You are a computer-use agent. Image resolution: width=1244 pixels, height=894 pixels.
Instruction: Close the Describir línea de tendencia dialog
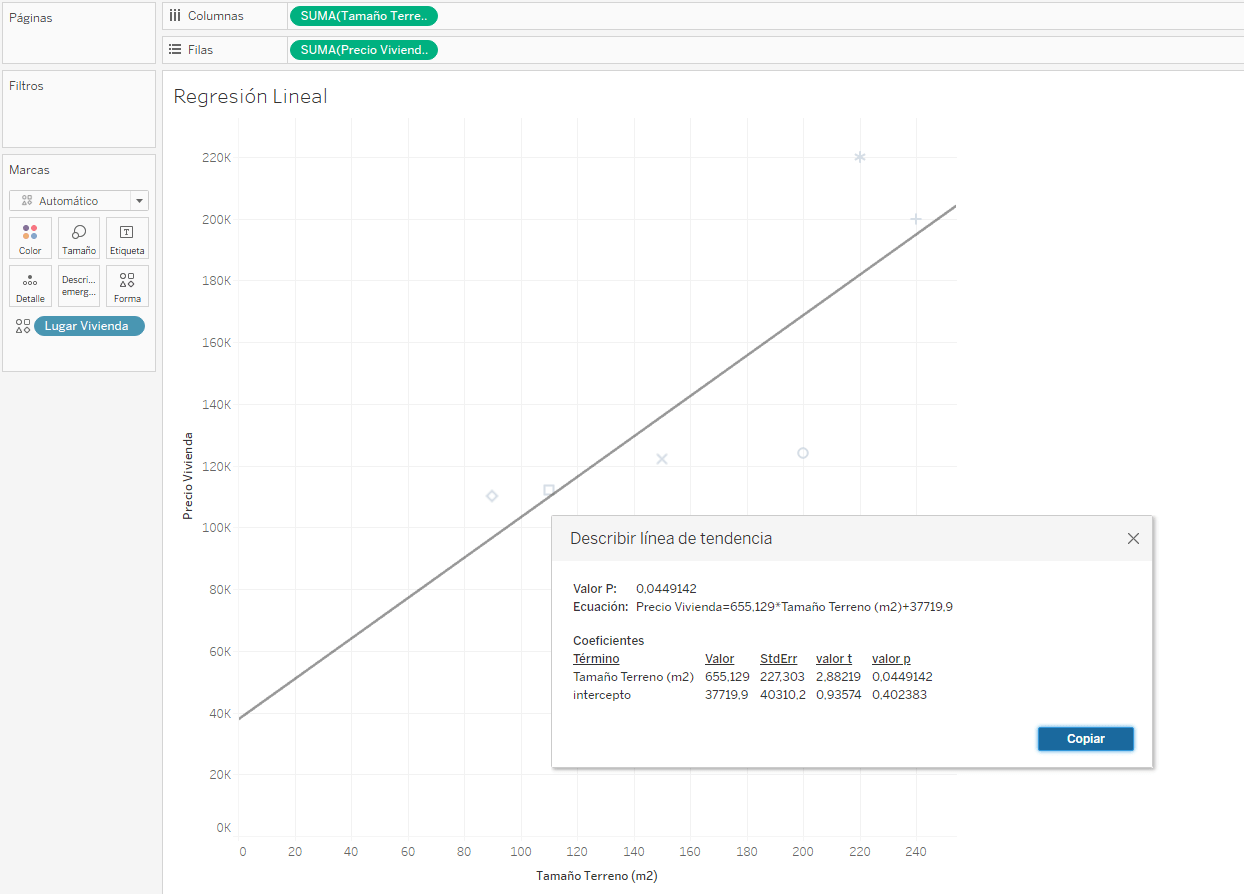coord(1133,538)
